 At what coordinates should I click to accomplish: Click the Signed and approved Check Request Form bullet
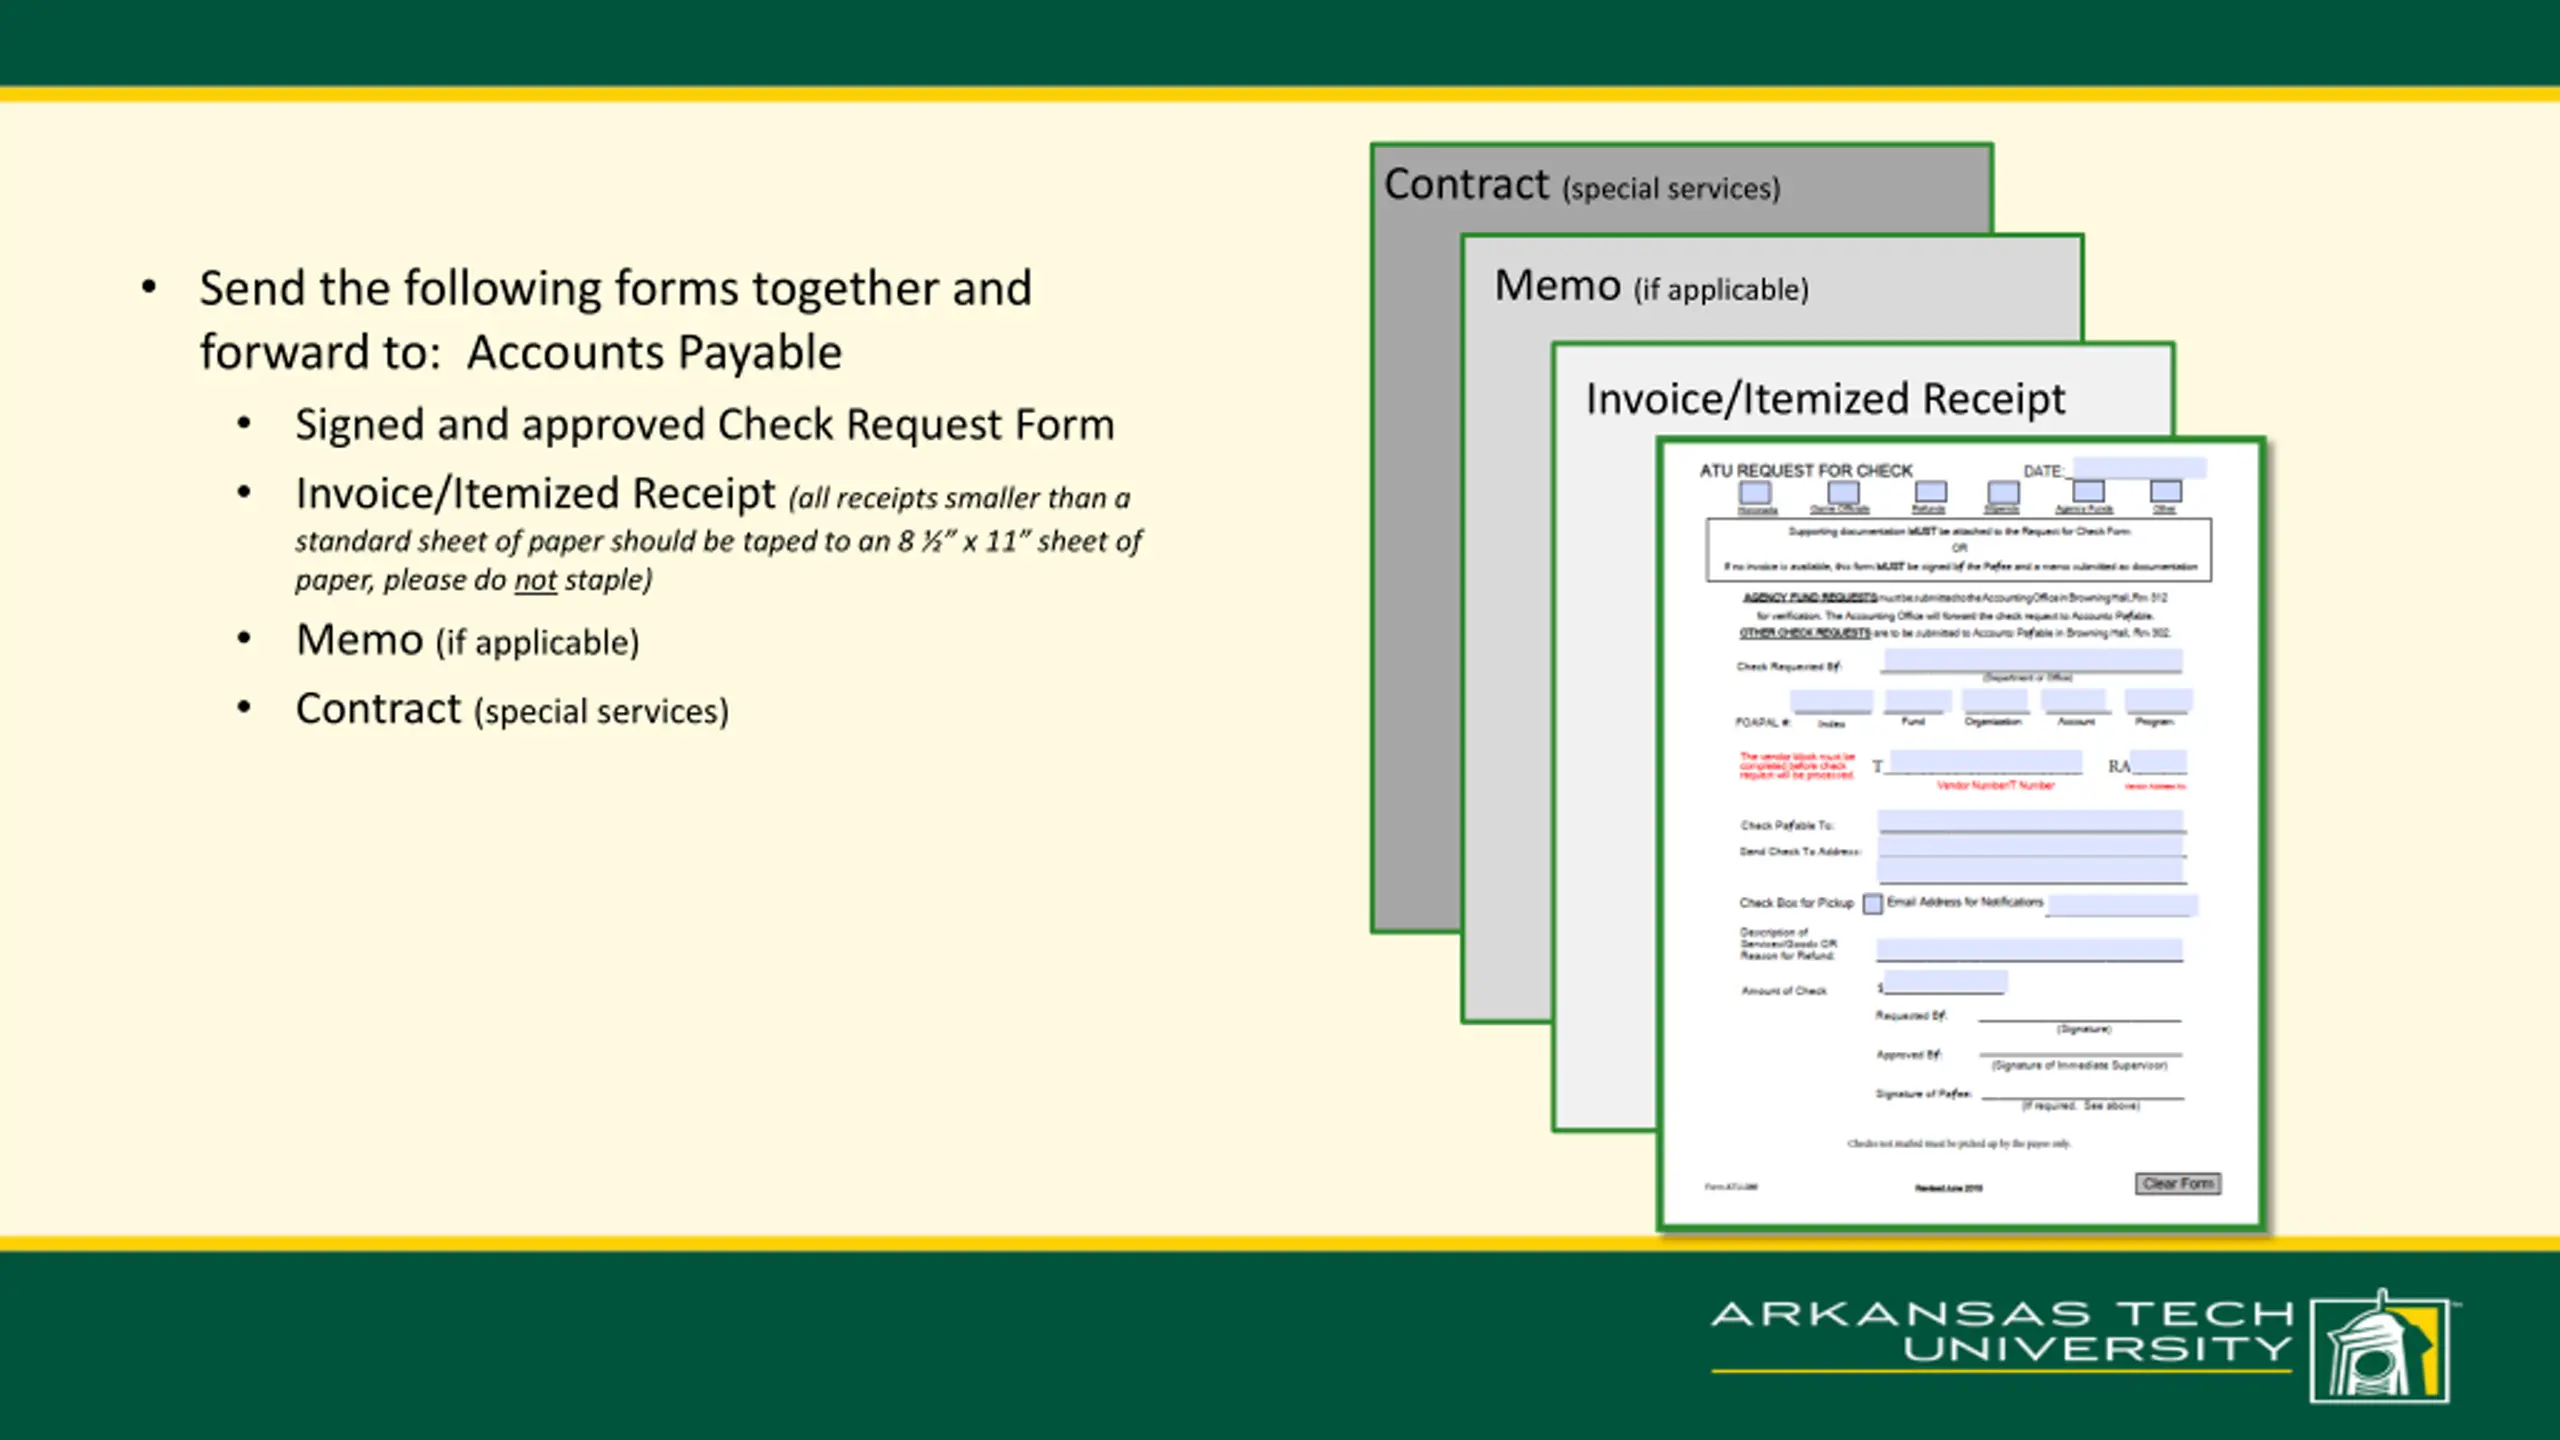click(704, 424)
